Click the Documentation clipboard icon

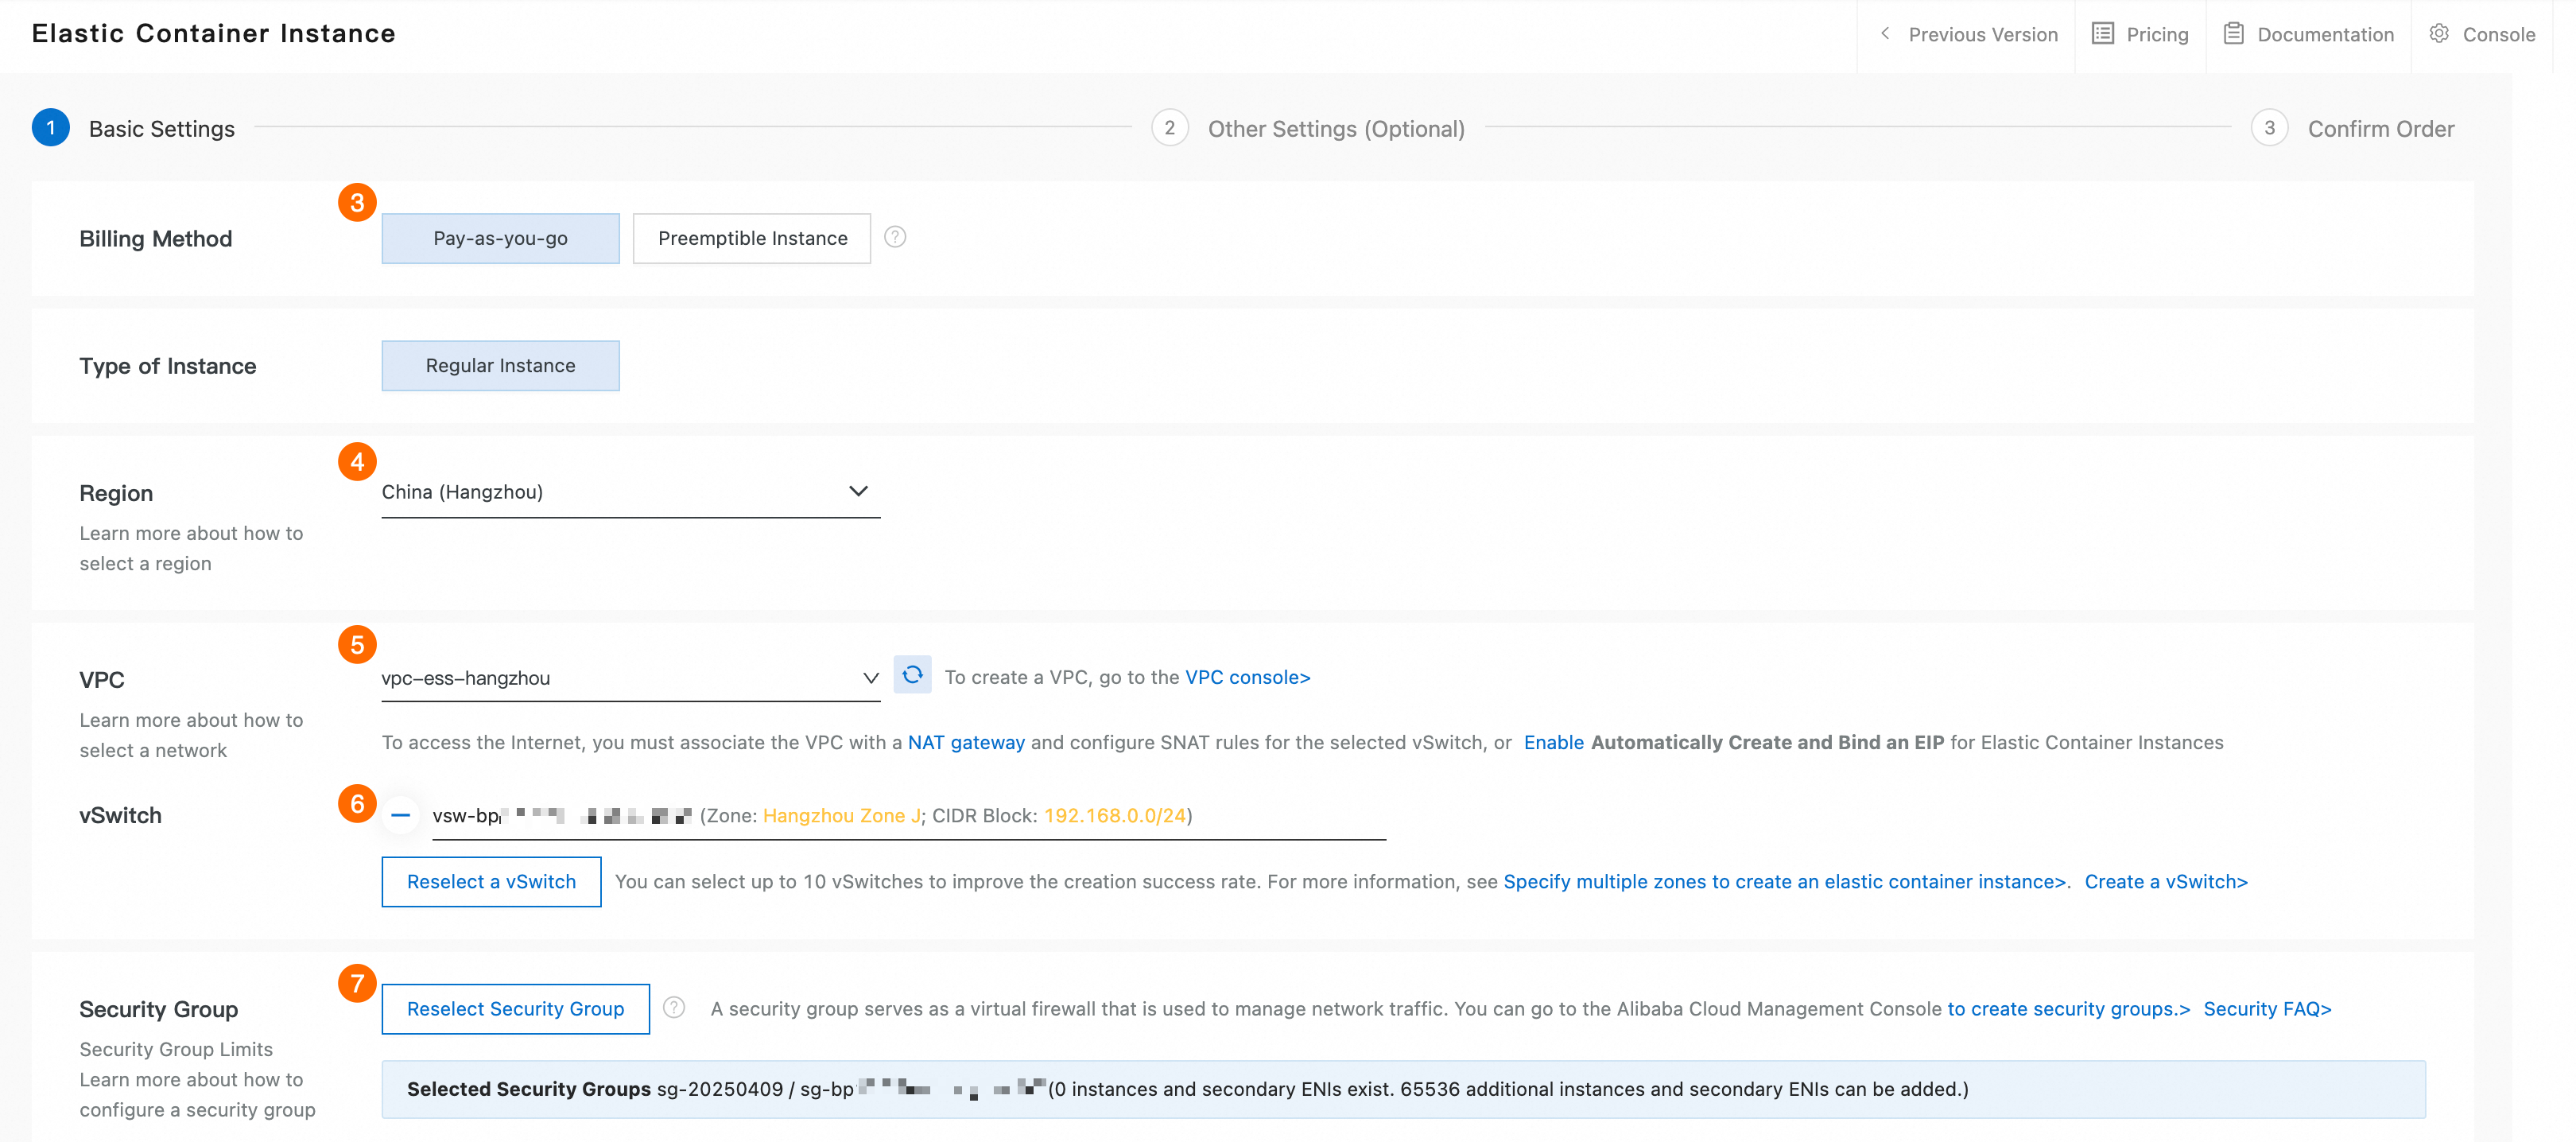(2233, 34)
